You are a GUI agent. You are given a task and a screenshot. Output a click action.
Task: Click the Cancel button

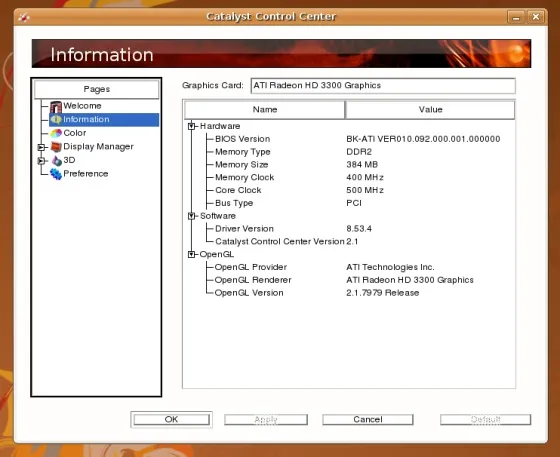click(368, 419)
